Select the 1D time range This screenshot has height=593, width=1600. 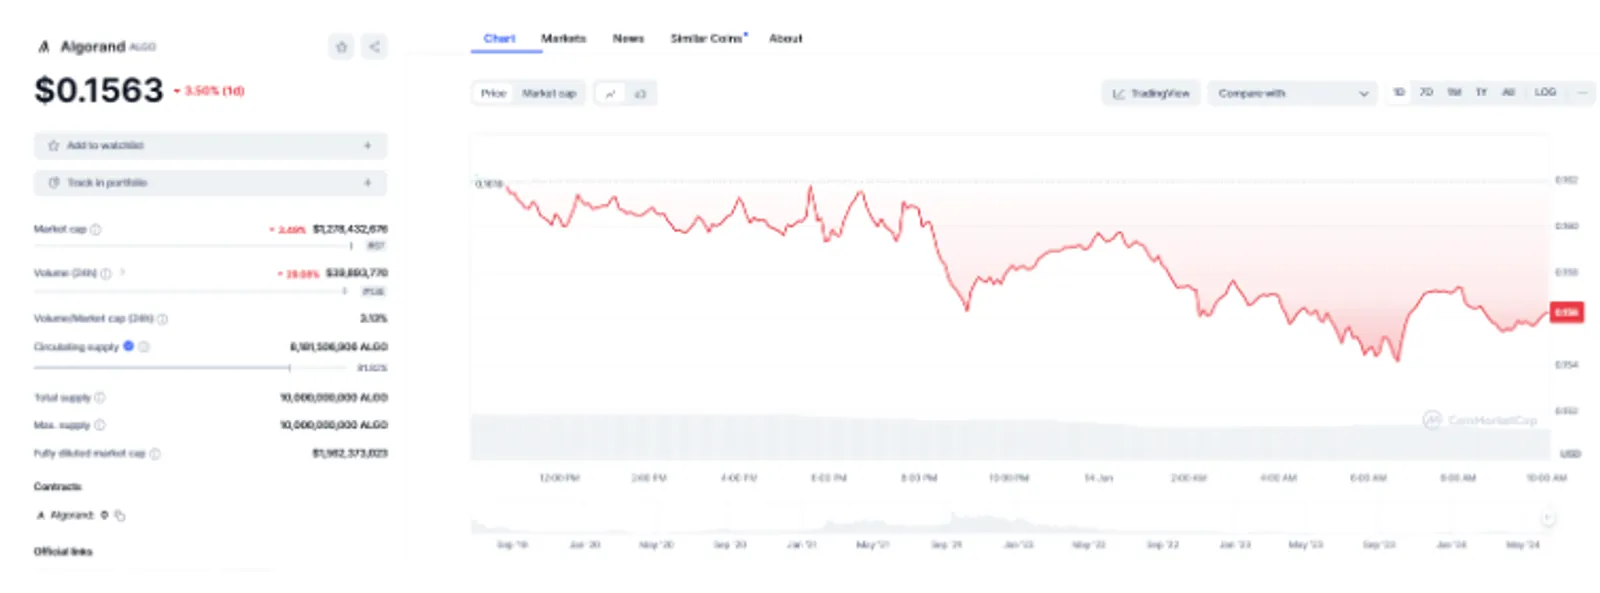(x=1398, y=92)
